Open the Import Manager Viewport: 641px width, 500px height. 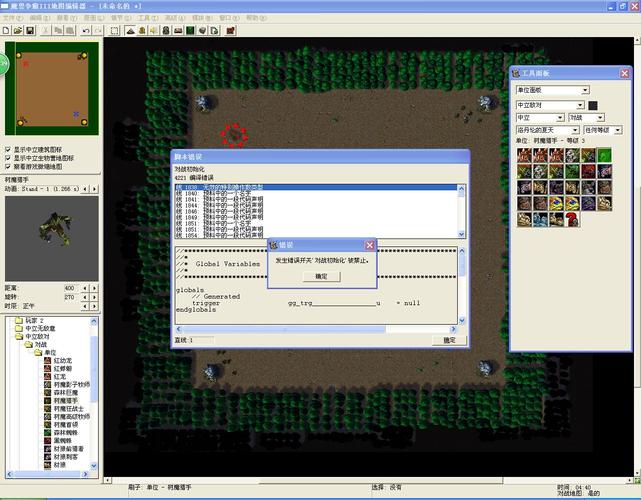(215, 31)
